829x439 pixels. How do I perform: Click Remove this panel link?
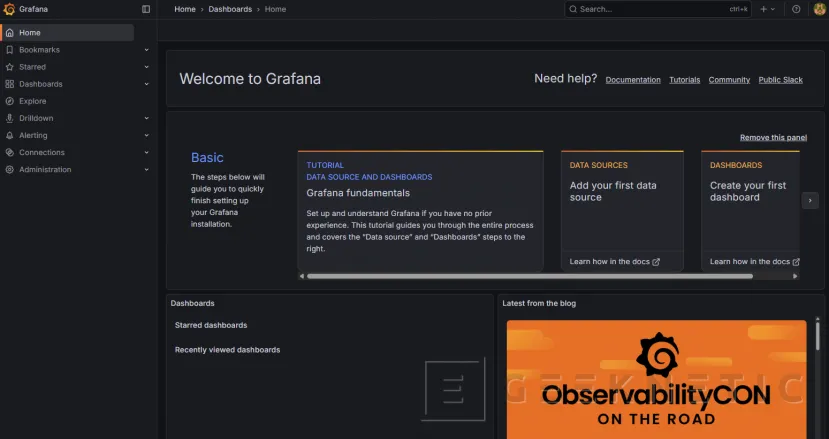pos(773,137)
